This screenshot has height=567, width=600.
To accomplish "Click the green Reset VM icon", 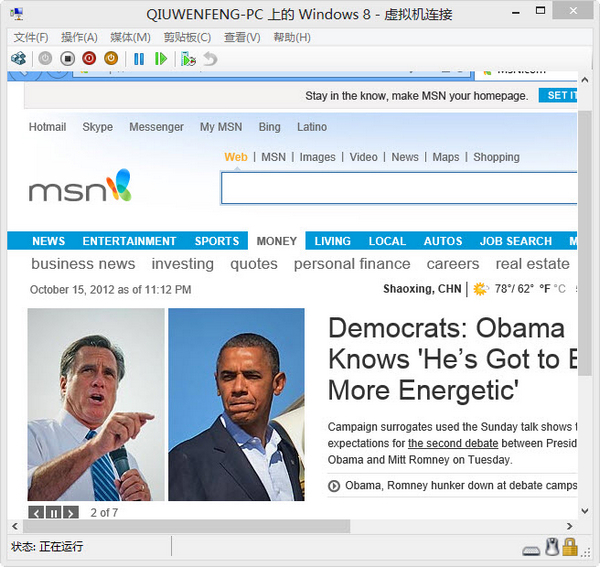I will tap(161, 59).
